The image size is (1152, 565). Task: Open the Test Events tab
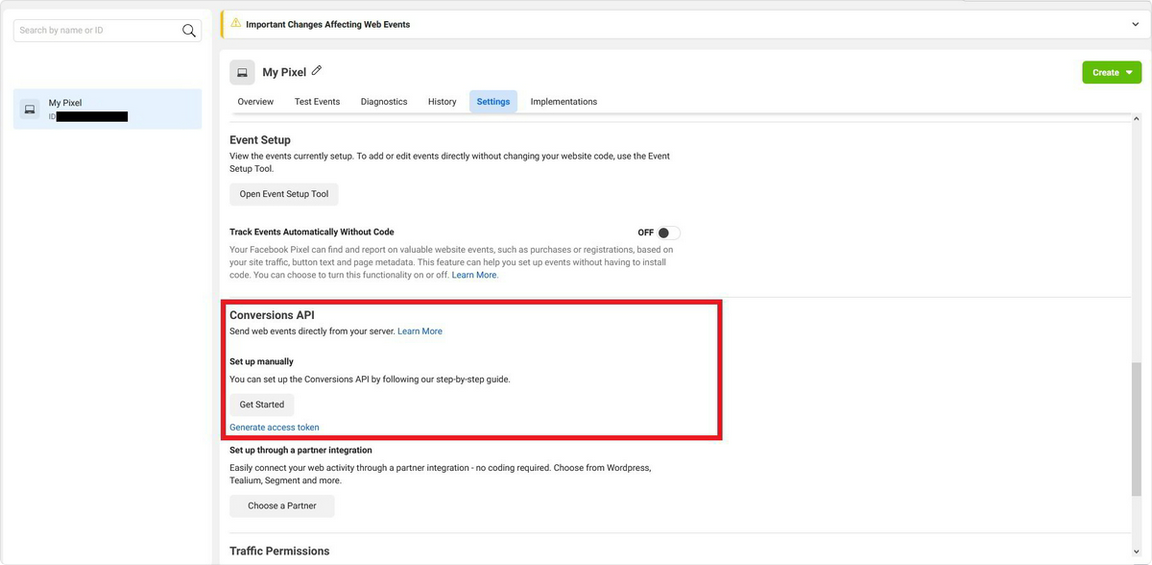pos(317,101)
